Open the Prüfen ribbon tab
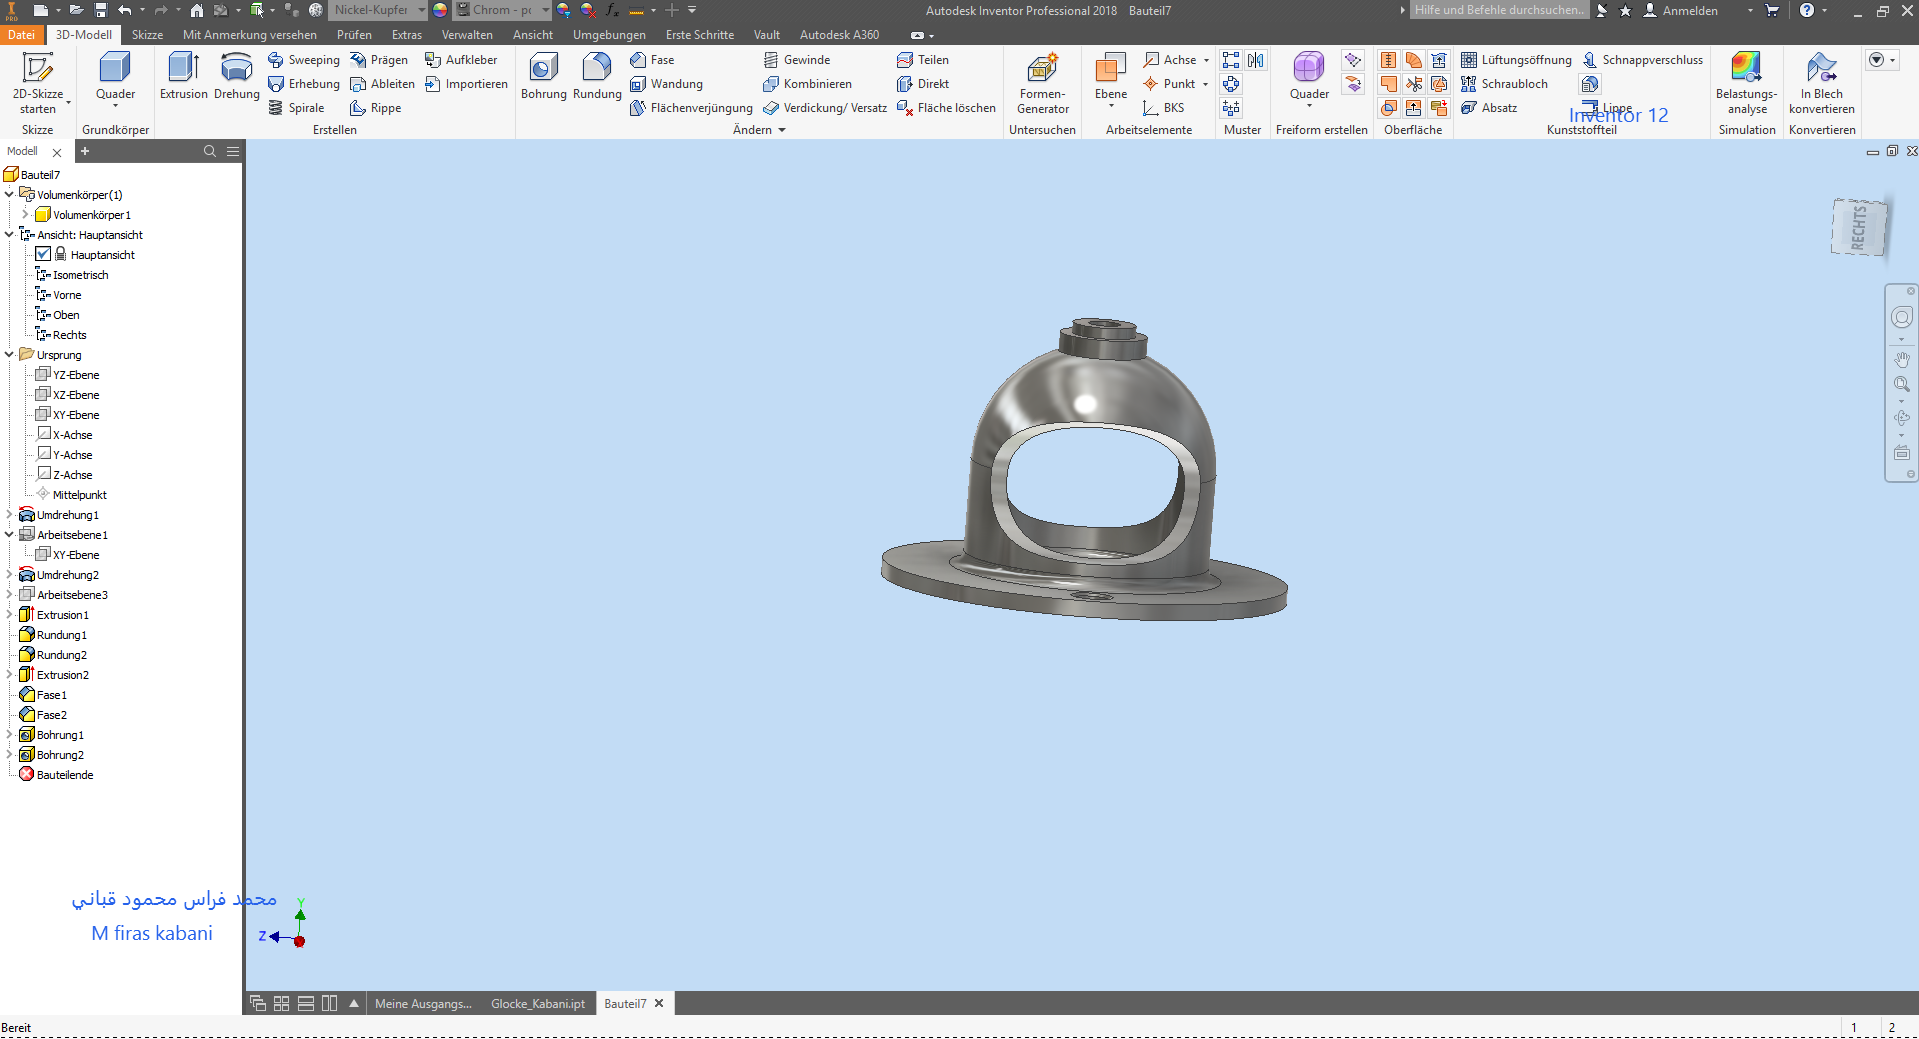Screen dimensions: 1919x1039 [354, 35]
